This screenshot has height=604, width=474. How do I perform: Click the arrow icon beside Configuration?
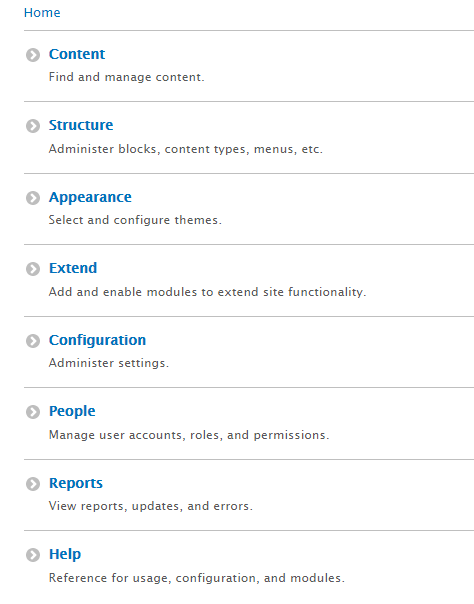(x=33, y=341)
